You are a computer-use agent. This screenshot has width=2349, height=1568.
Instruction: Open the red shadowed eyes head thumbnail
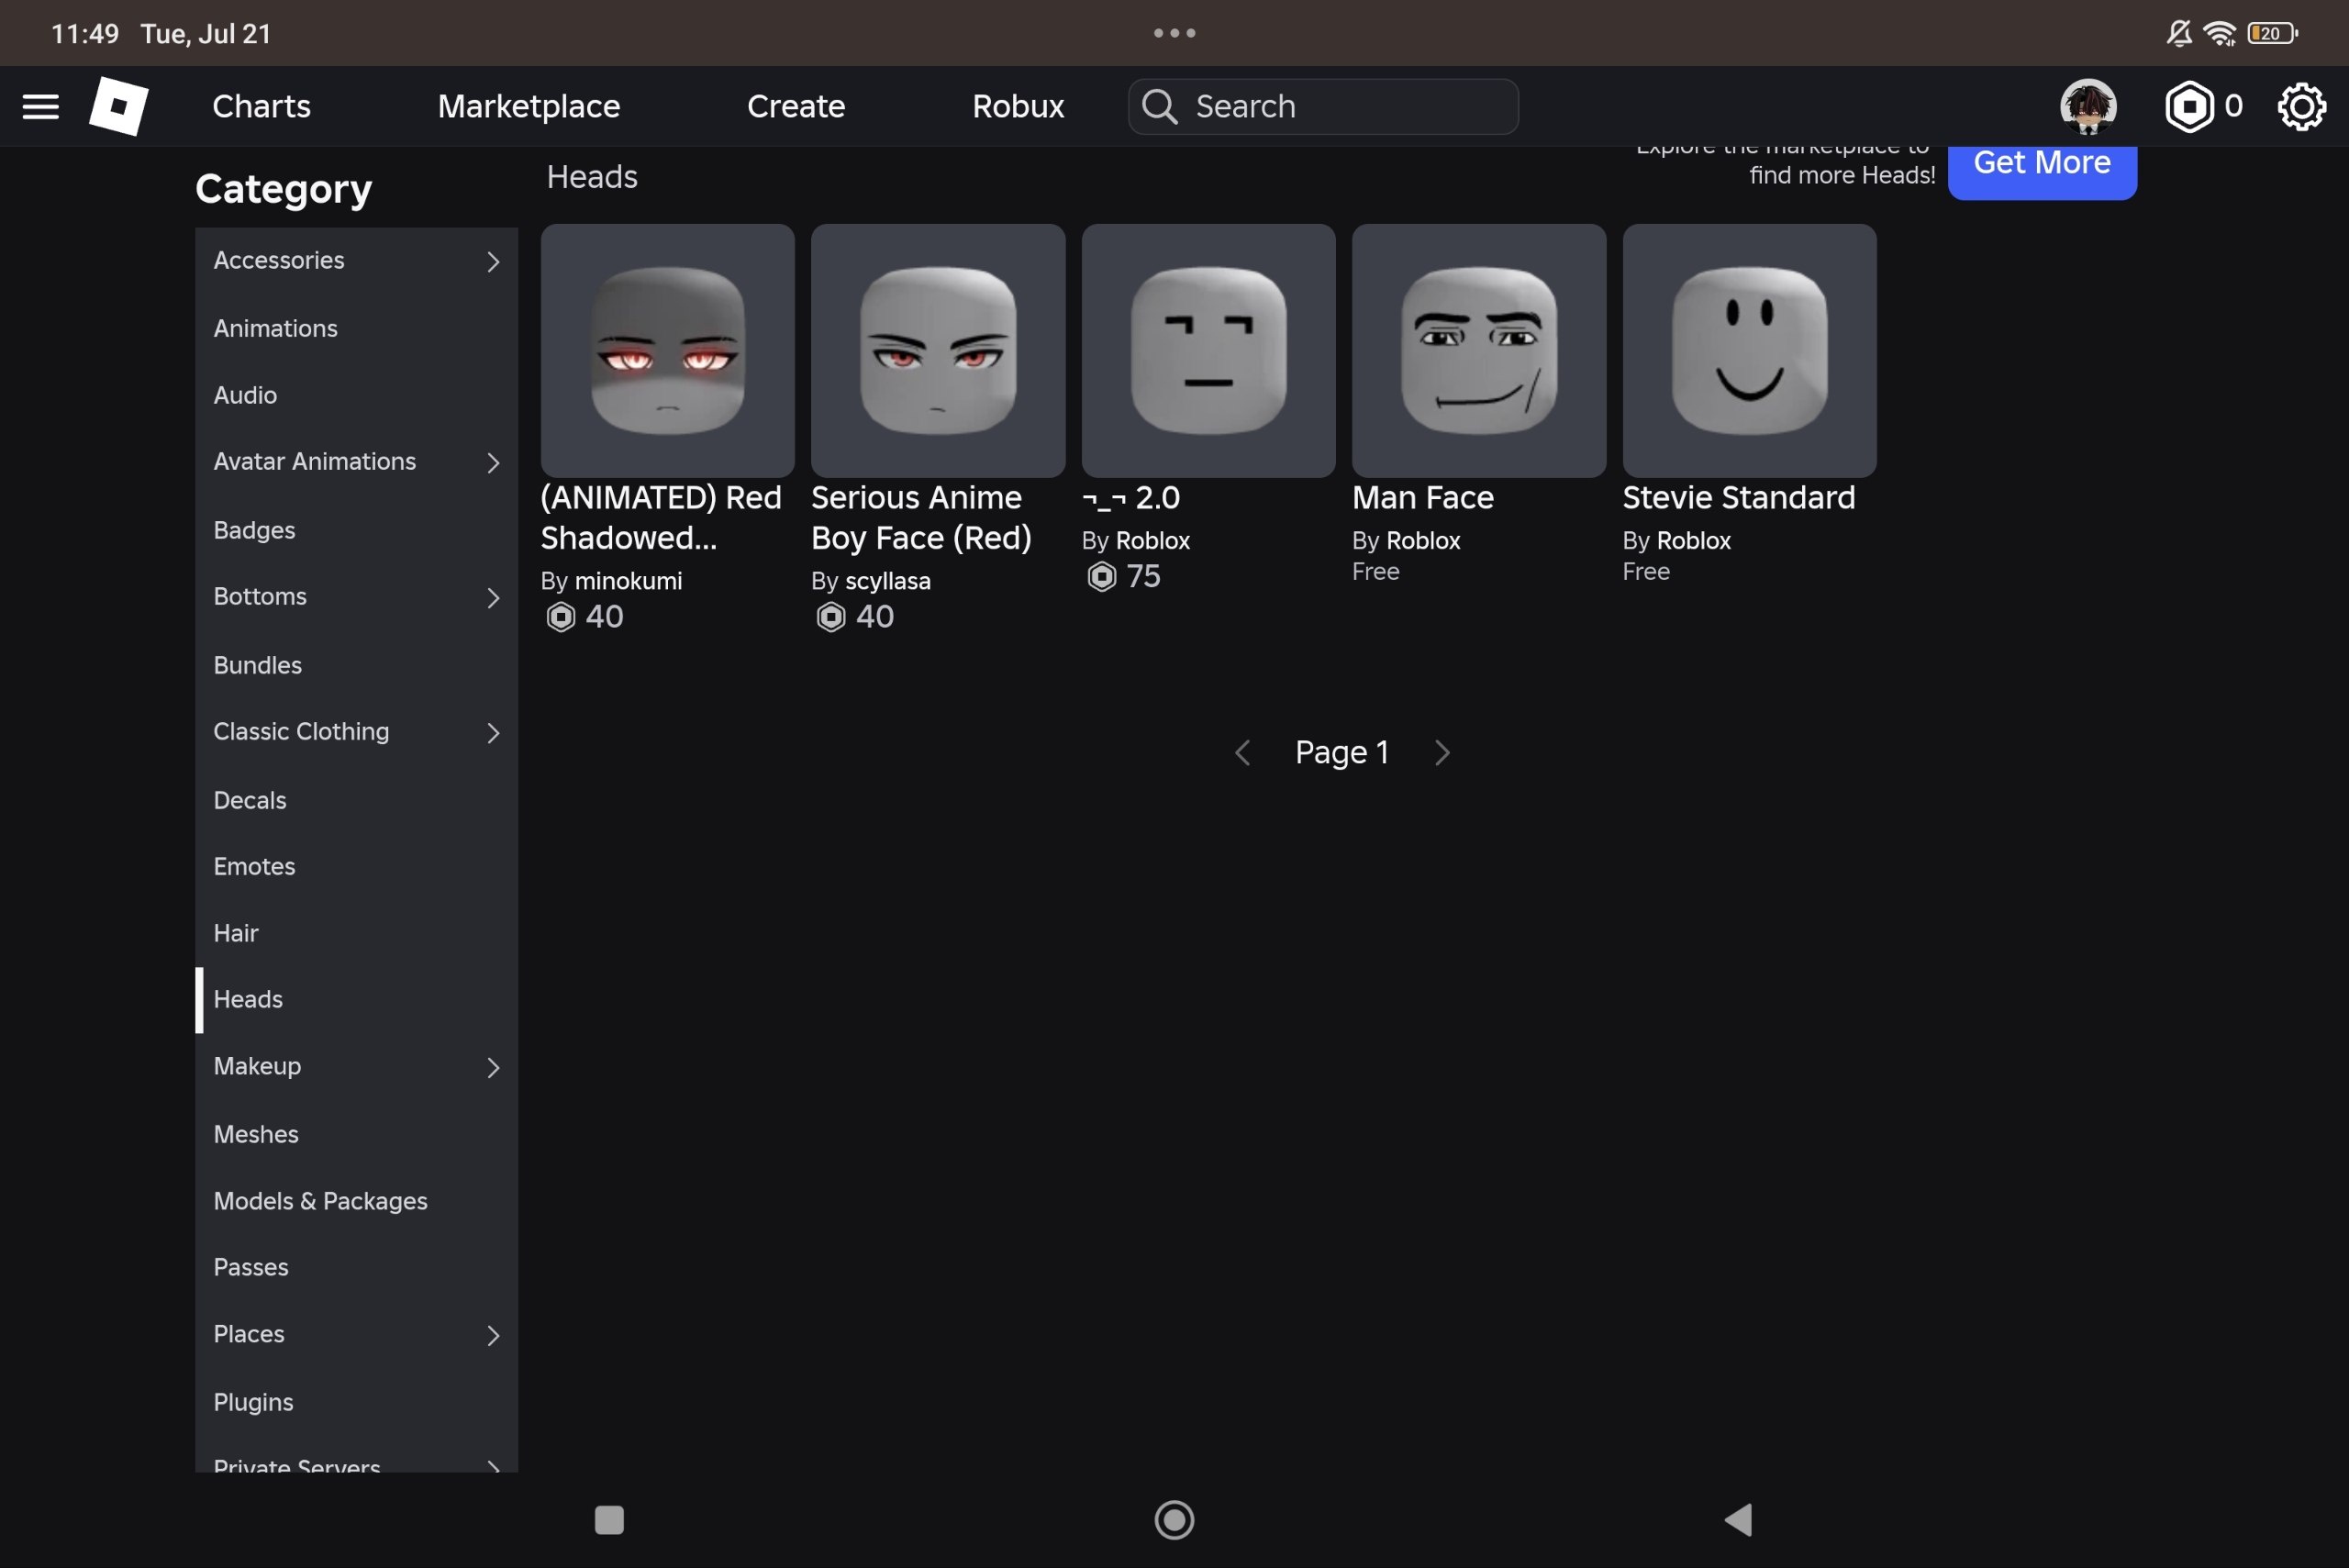668,351
